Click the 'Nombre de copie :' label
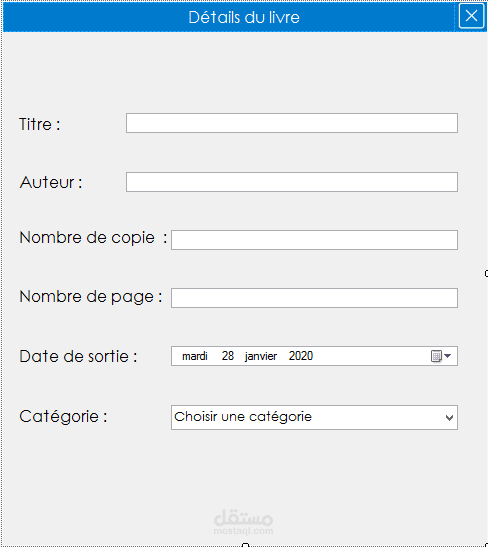Image resolution: width=488 pixels, height=547 pixels. pos(93,238)
